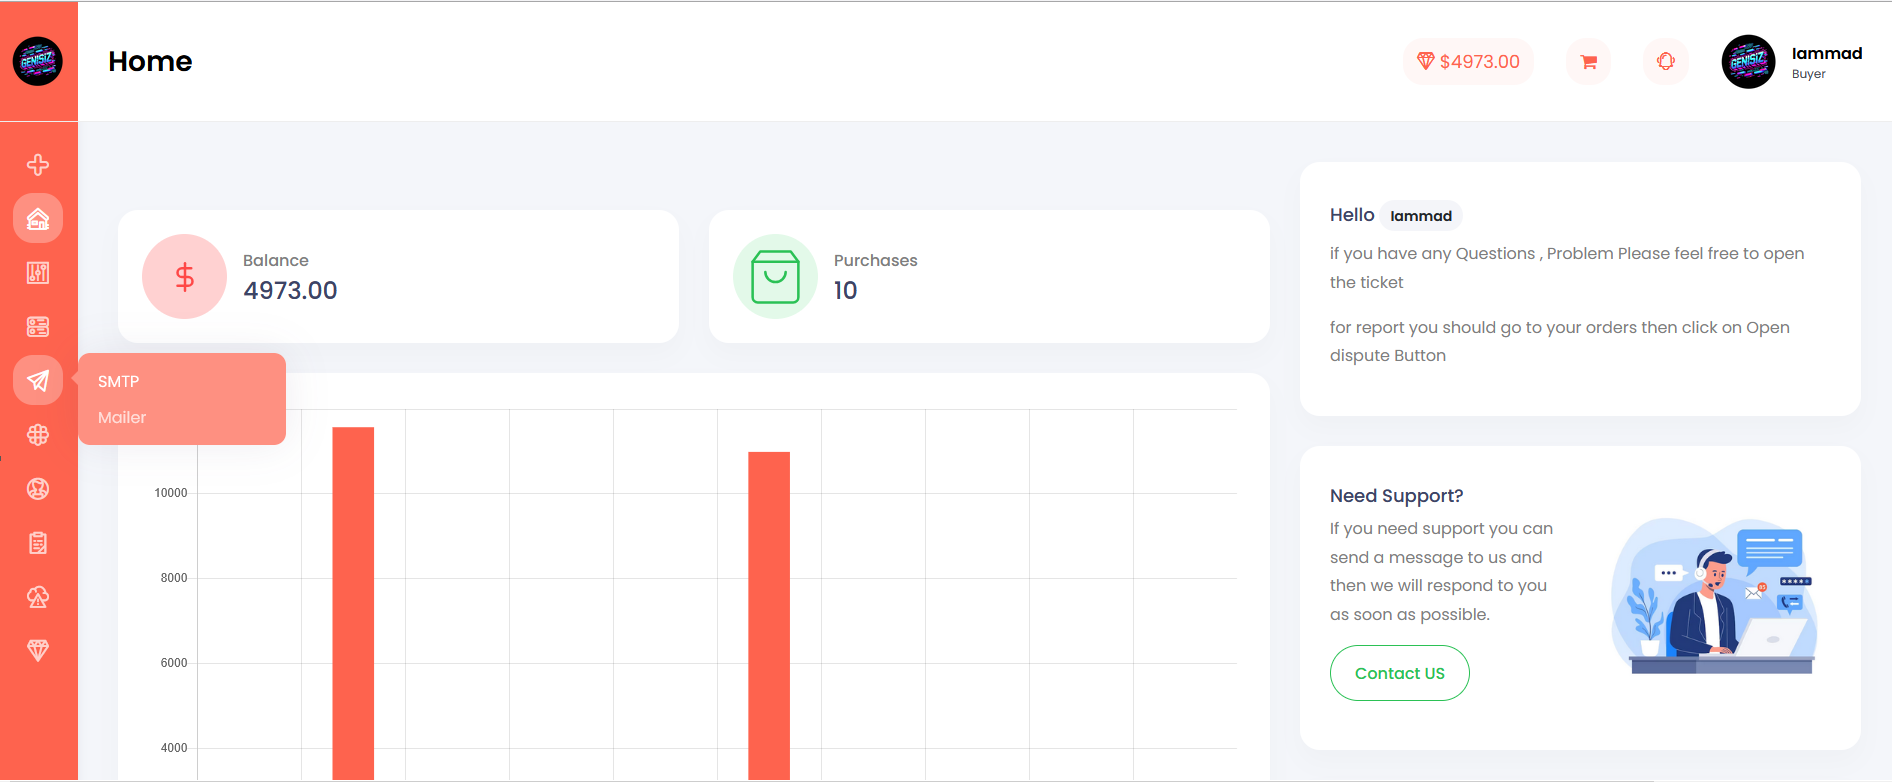
Task: Click the text about opening the ticket
Action: (1567, 268)
